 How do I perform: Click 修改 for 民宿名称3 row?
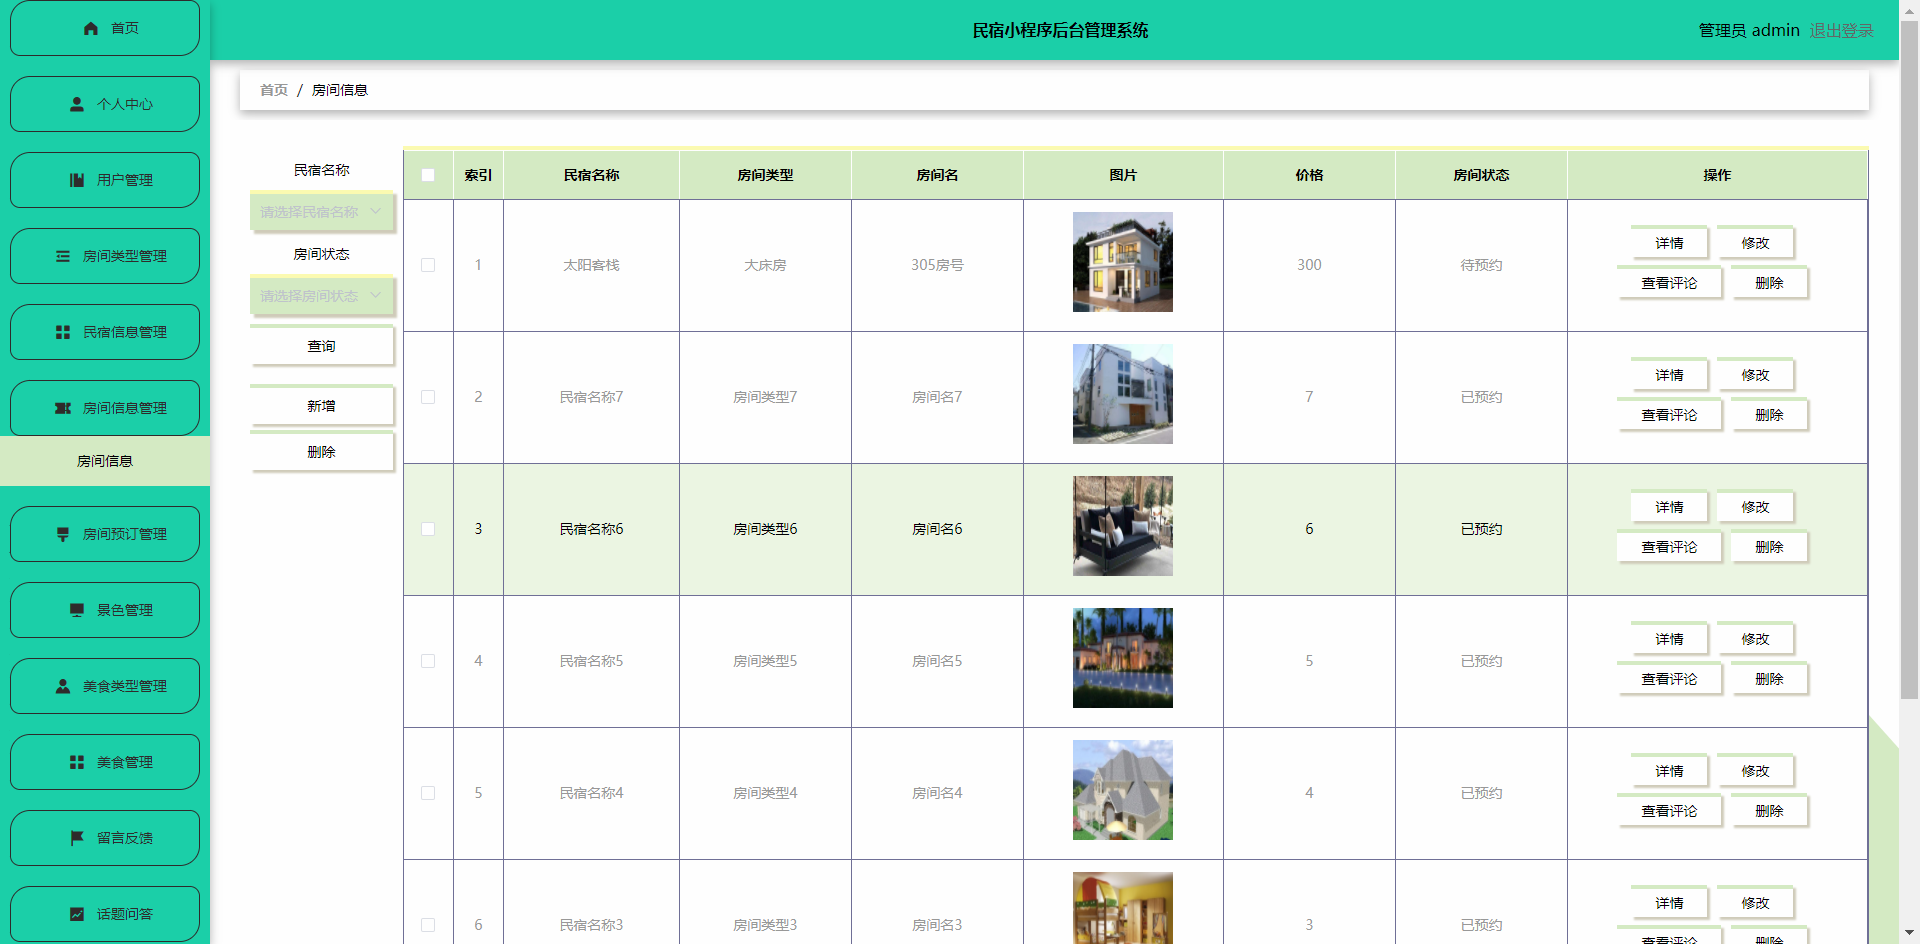(x=1755, y=903)
